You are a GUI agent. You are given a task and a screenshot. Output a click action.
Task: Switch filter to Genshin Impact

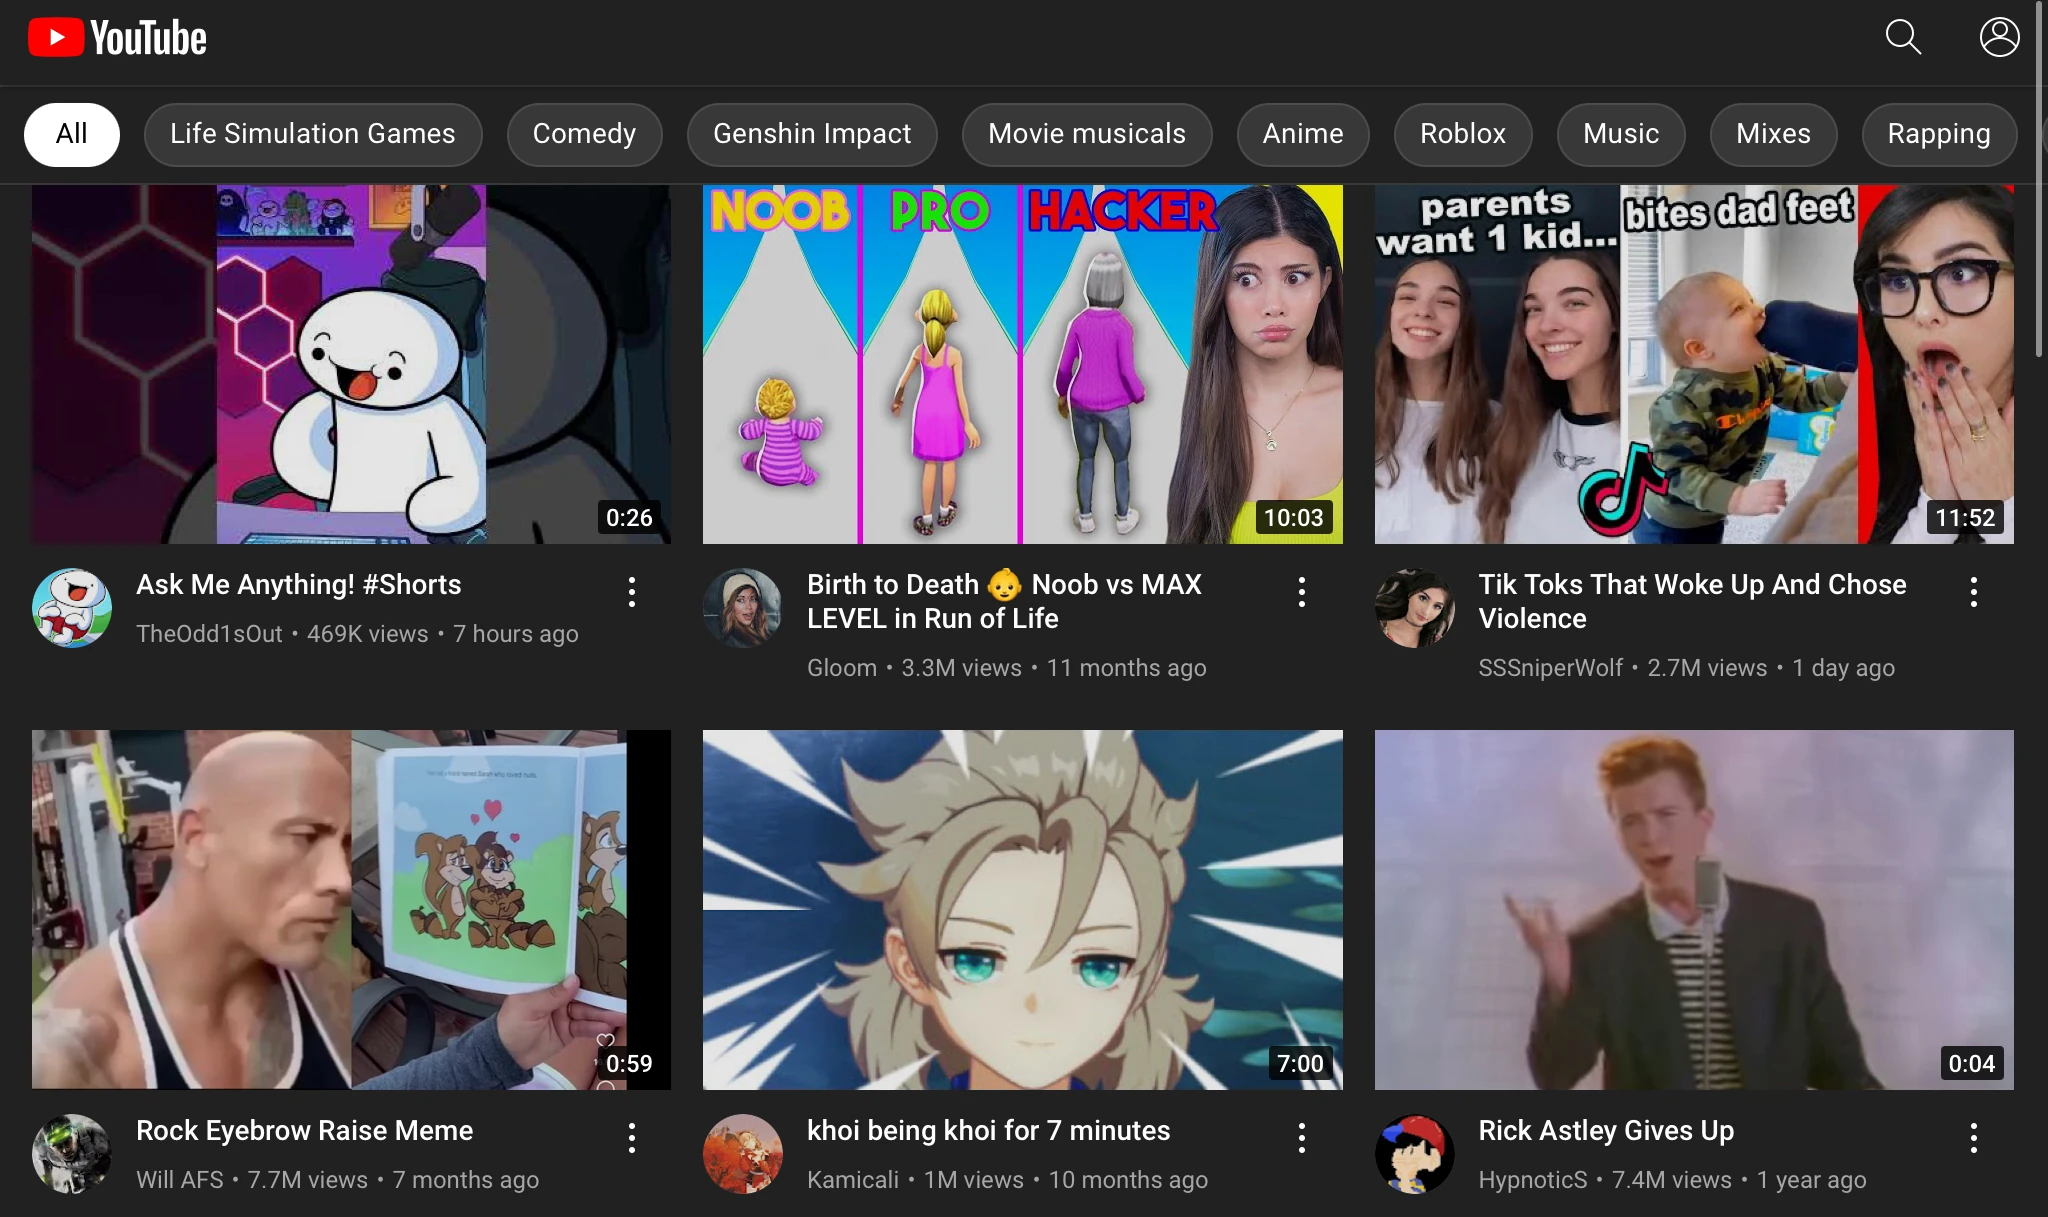811,134
